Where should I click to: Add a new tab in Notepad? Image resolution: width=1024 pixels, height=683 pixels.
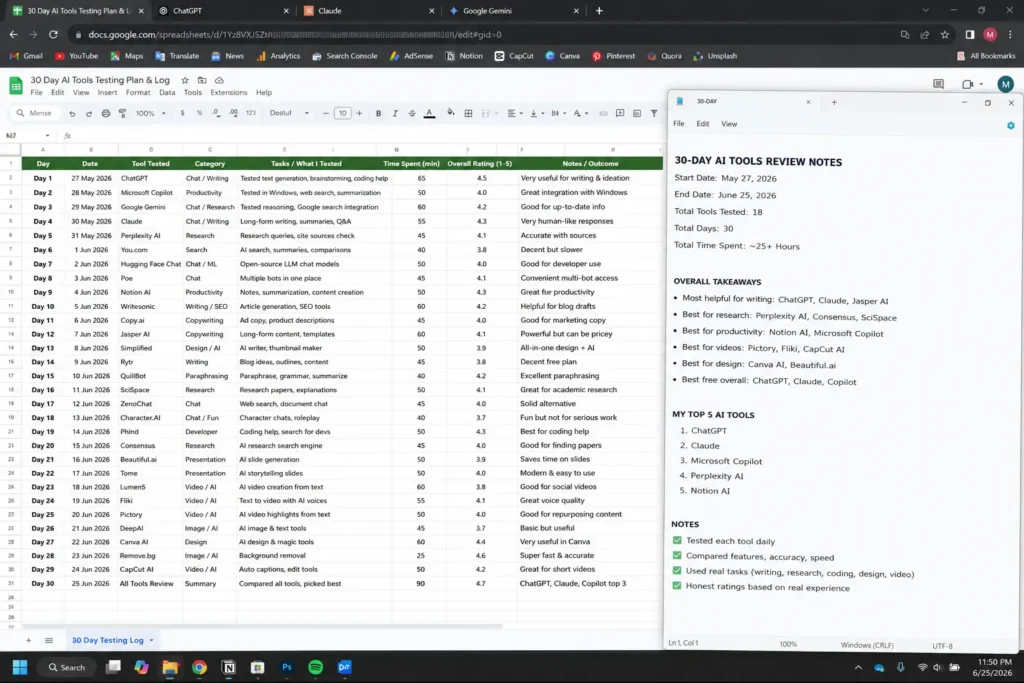click(834, 103)
